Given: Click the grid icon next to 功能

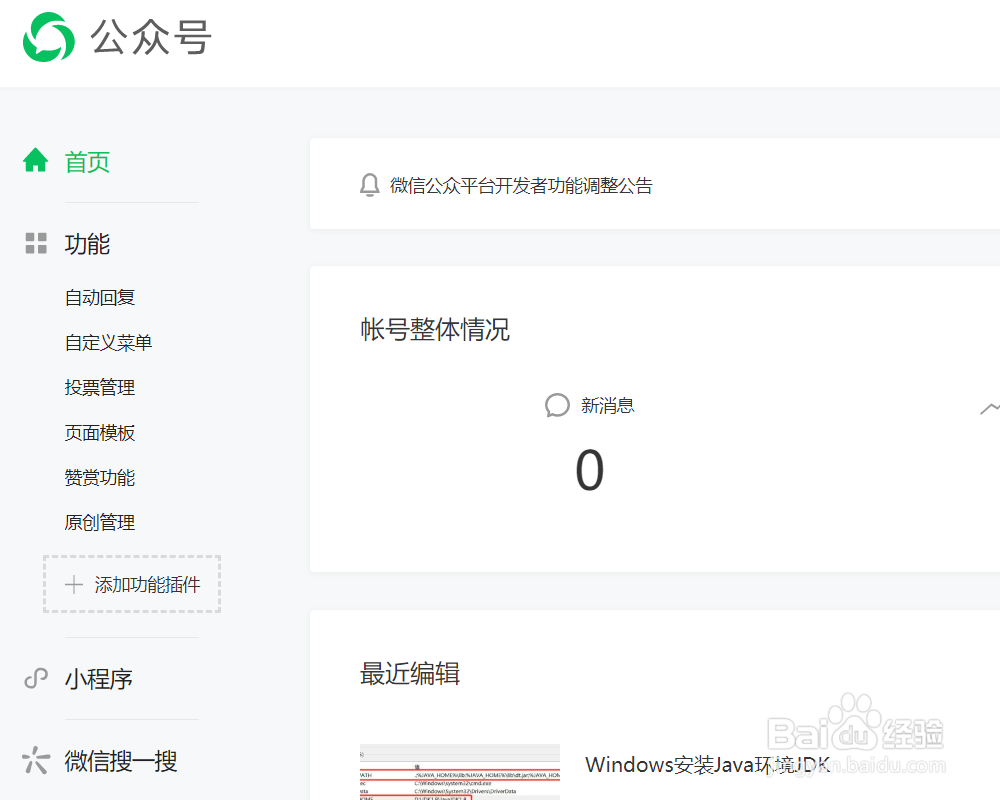Looking at the screenshot, I should 36,243.
